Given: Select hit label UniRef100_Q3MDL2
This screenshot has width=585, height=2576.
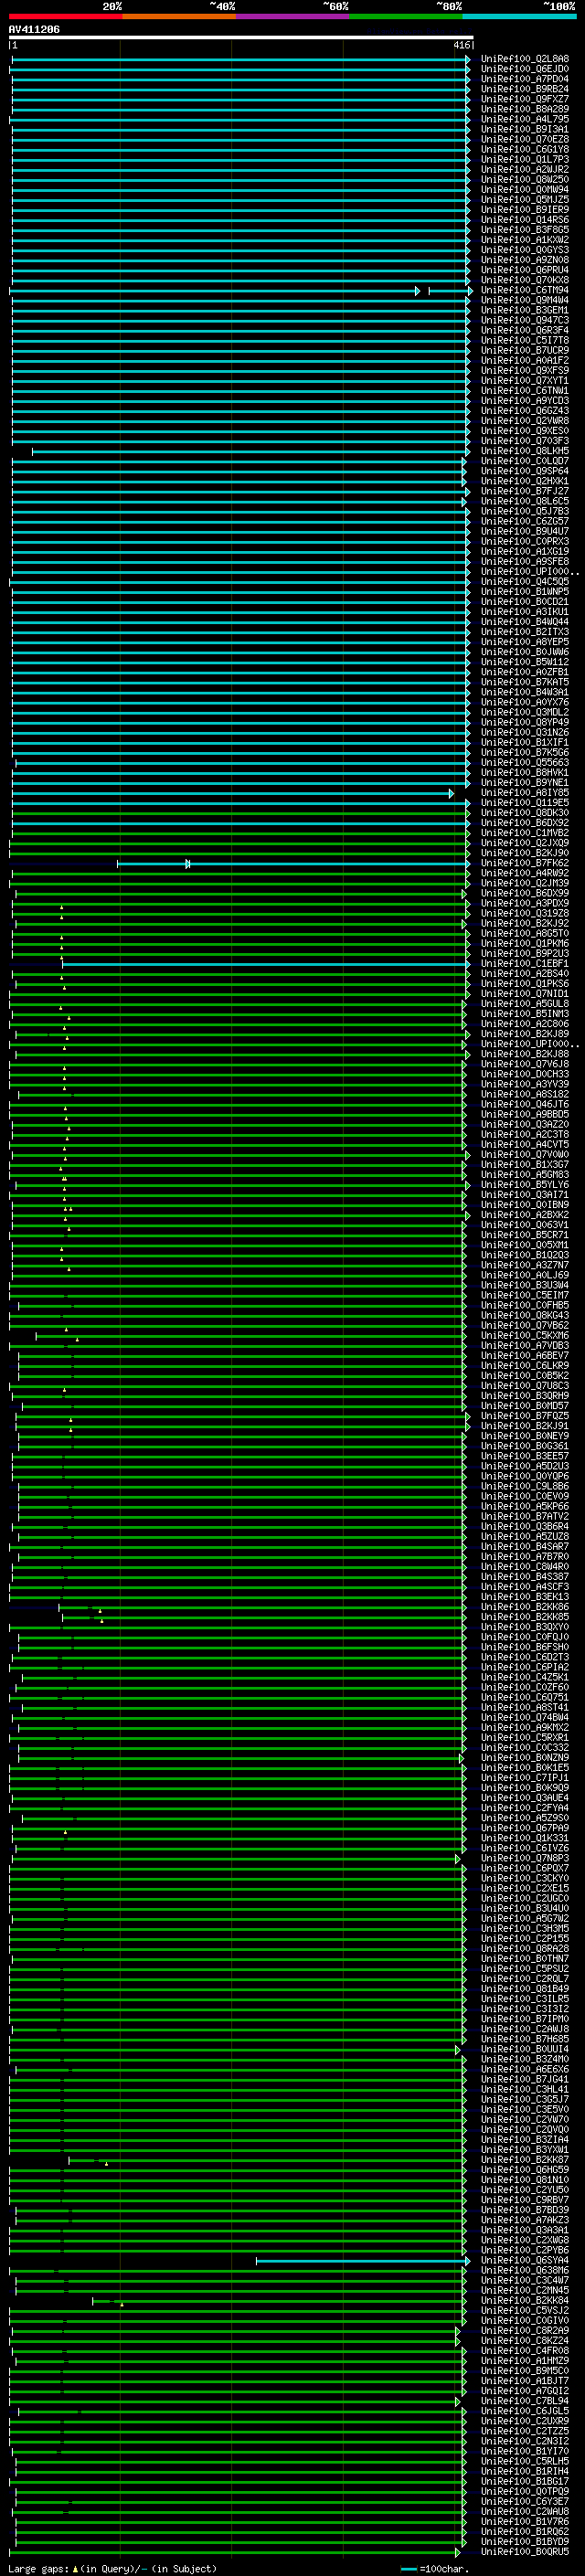Looking at the screenshot, I should (524, 712).
